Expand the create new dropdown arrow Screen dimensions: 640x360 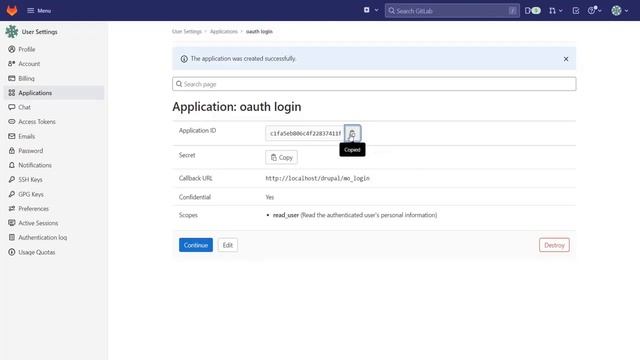(376, 11)
